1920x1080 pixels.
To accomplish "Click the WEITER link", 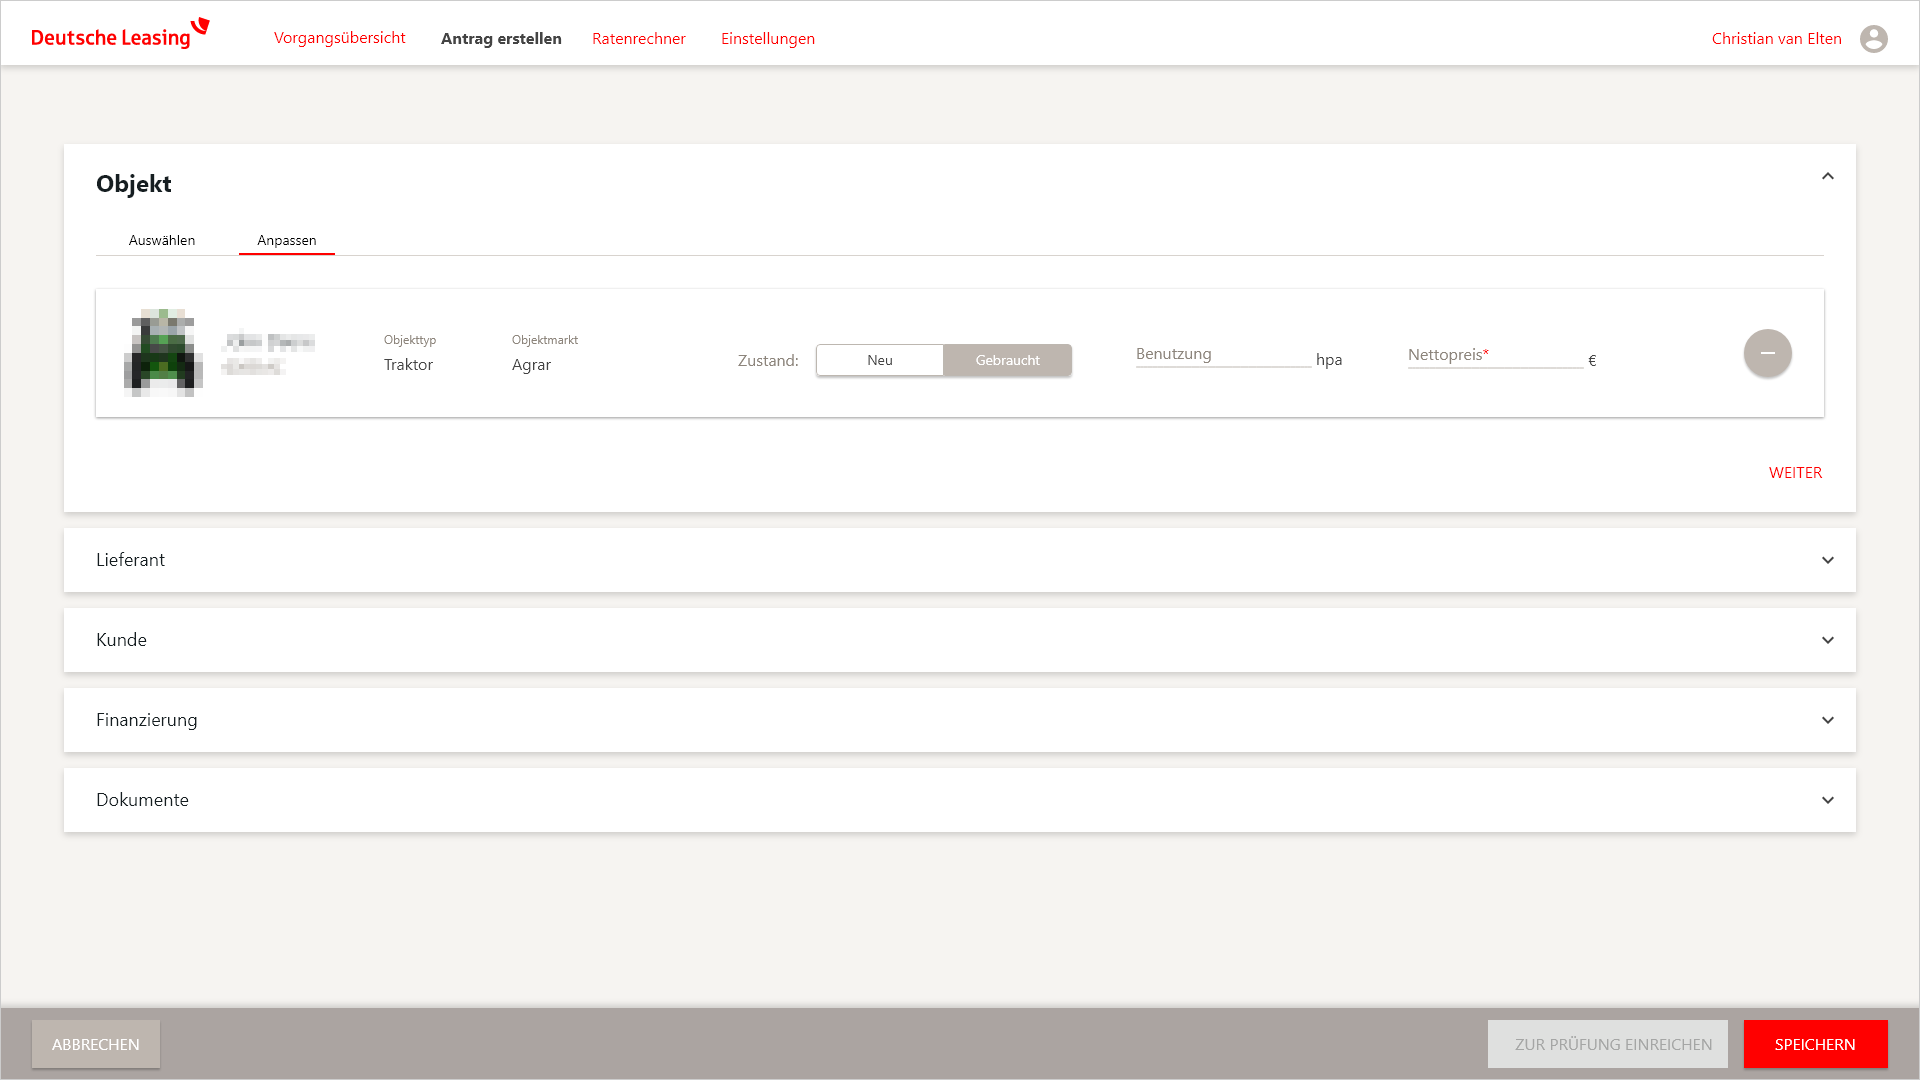I will click(x=1795, y=472).
